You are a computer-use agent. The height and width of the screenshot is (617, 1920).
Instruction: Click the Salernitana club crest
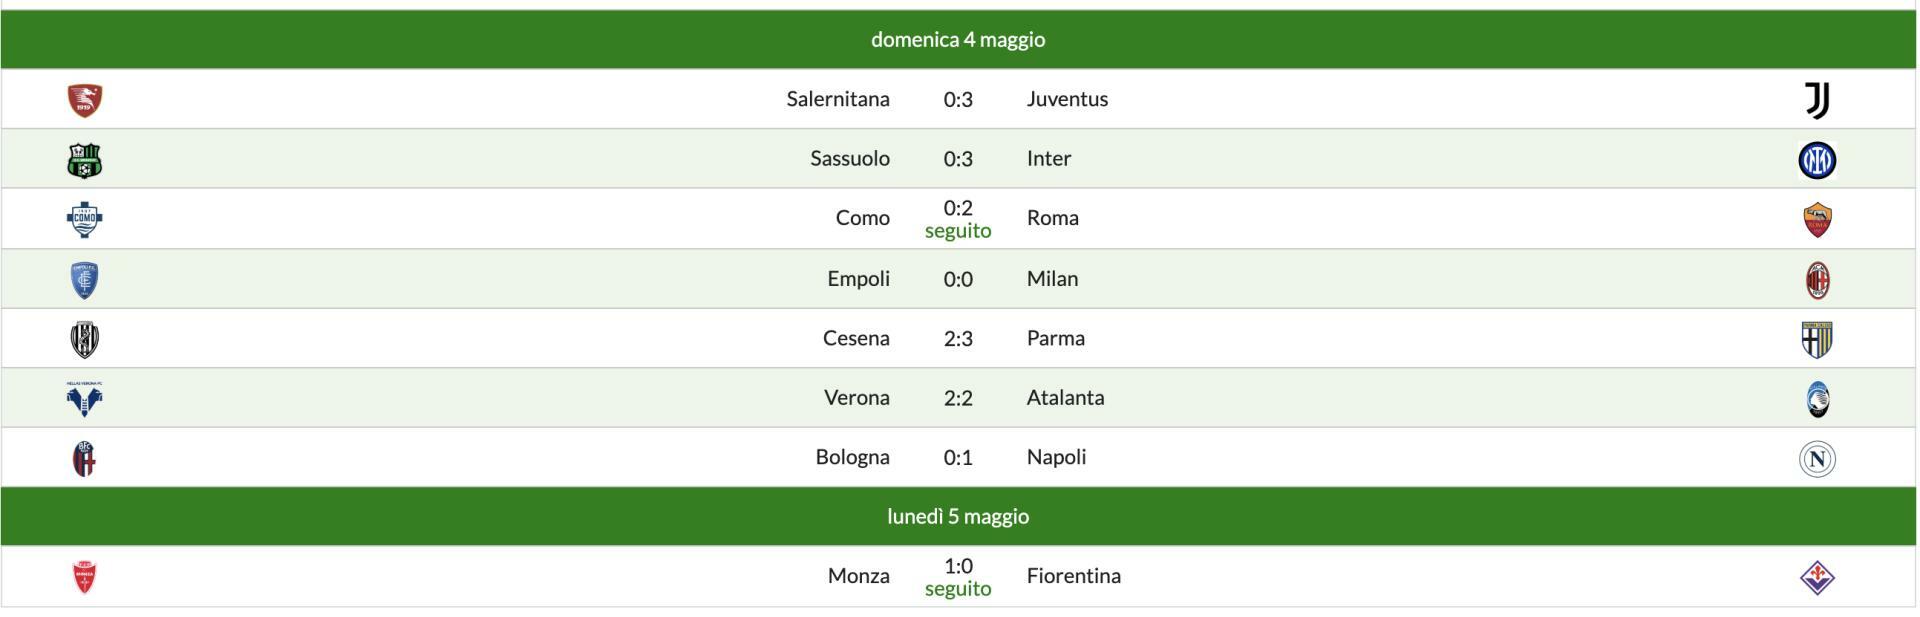[85, 100]
